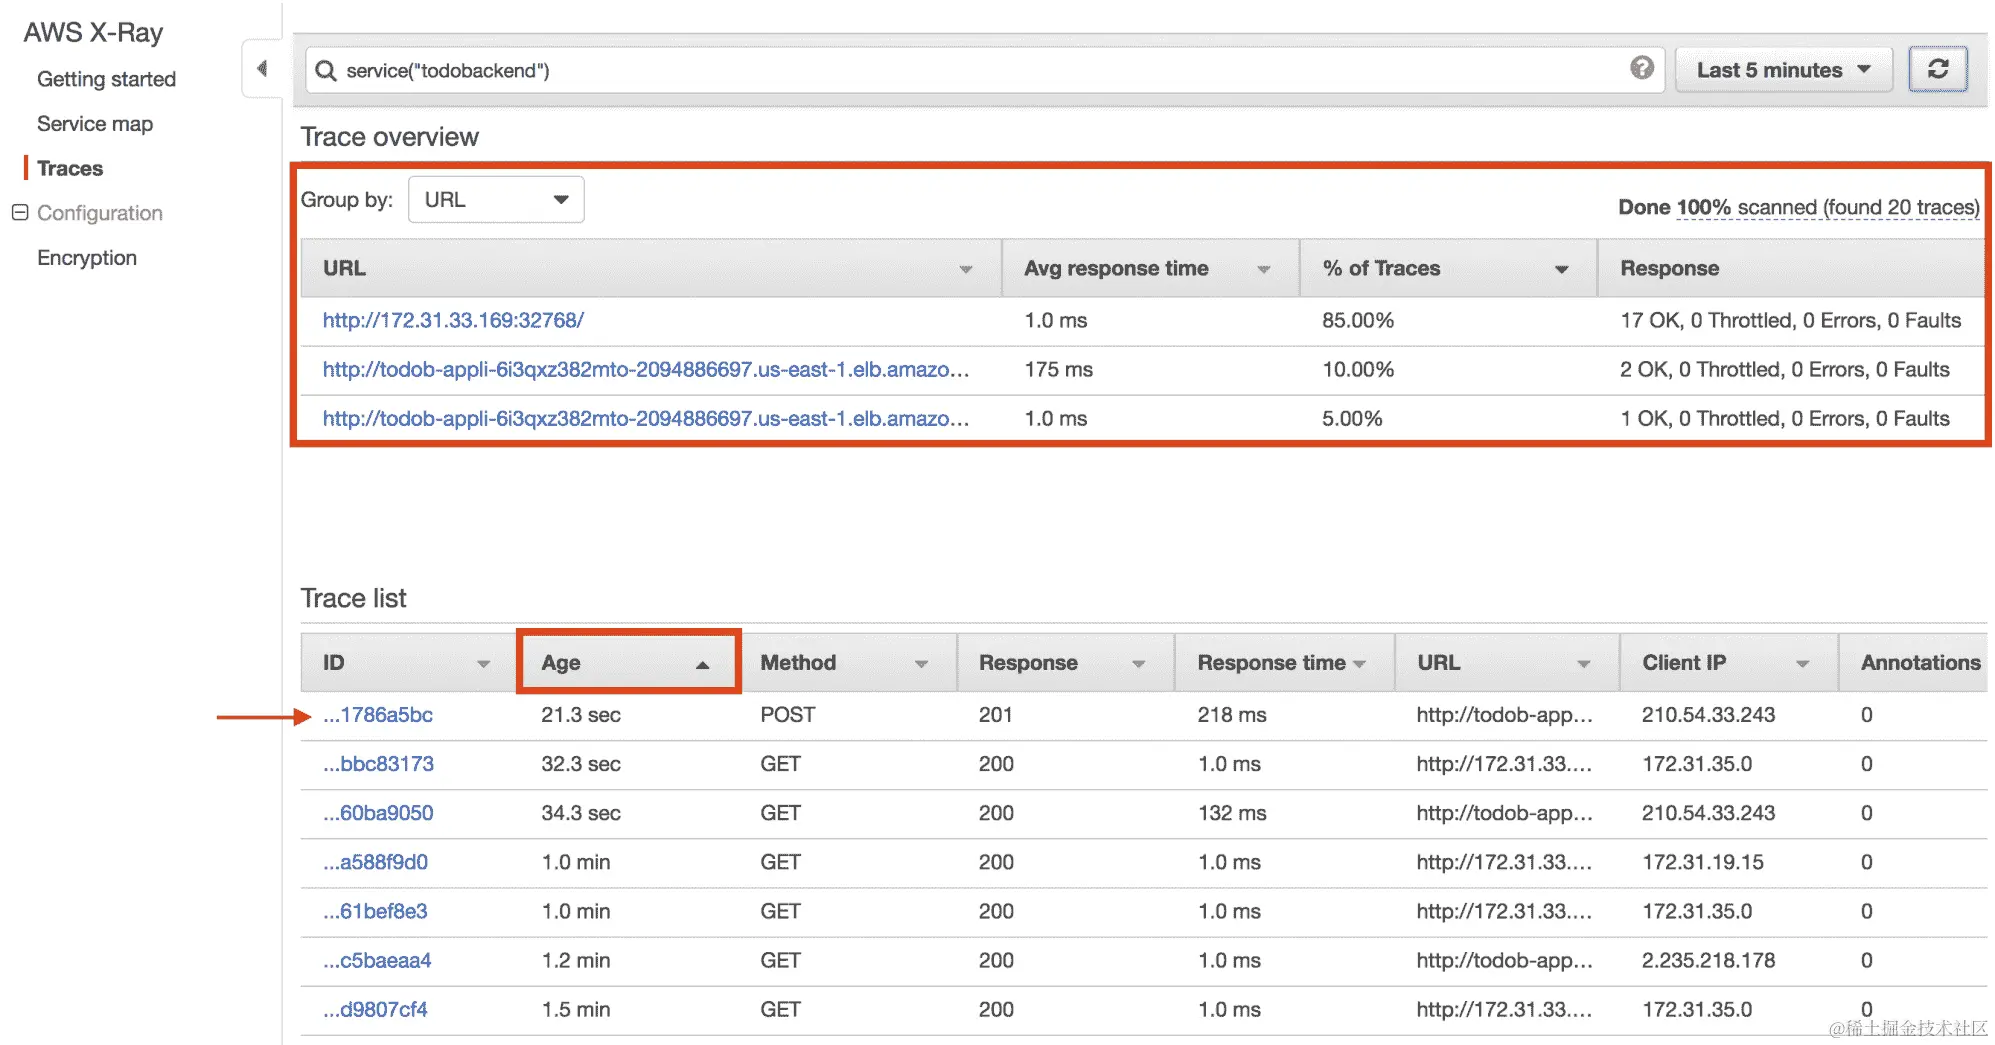Toggle Age column sort order arrow
Screen dimensions: 1995x1045
tap(703, 664)
